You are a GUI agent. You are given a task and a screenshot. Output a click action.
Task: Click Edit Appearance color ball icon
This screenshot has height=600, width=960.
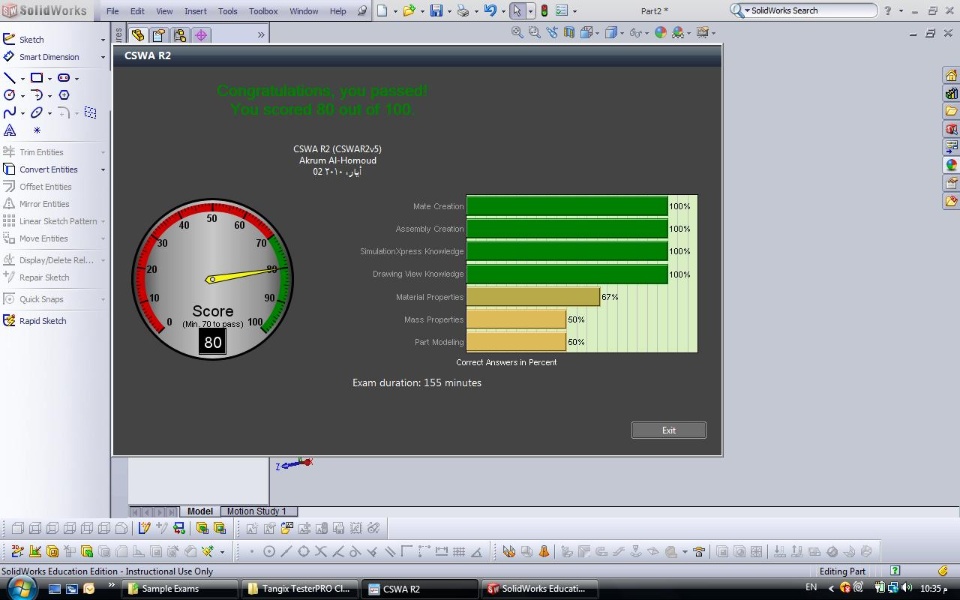(x=660, y=32)
